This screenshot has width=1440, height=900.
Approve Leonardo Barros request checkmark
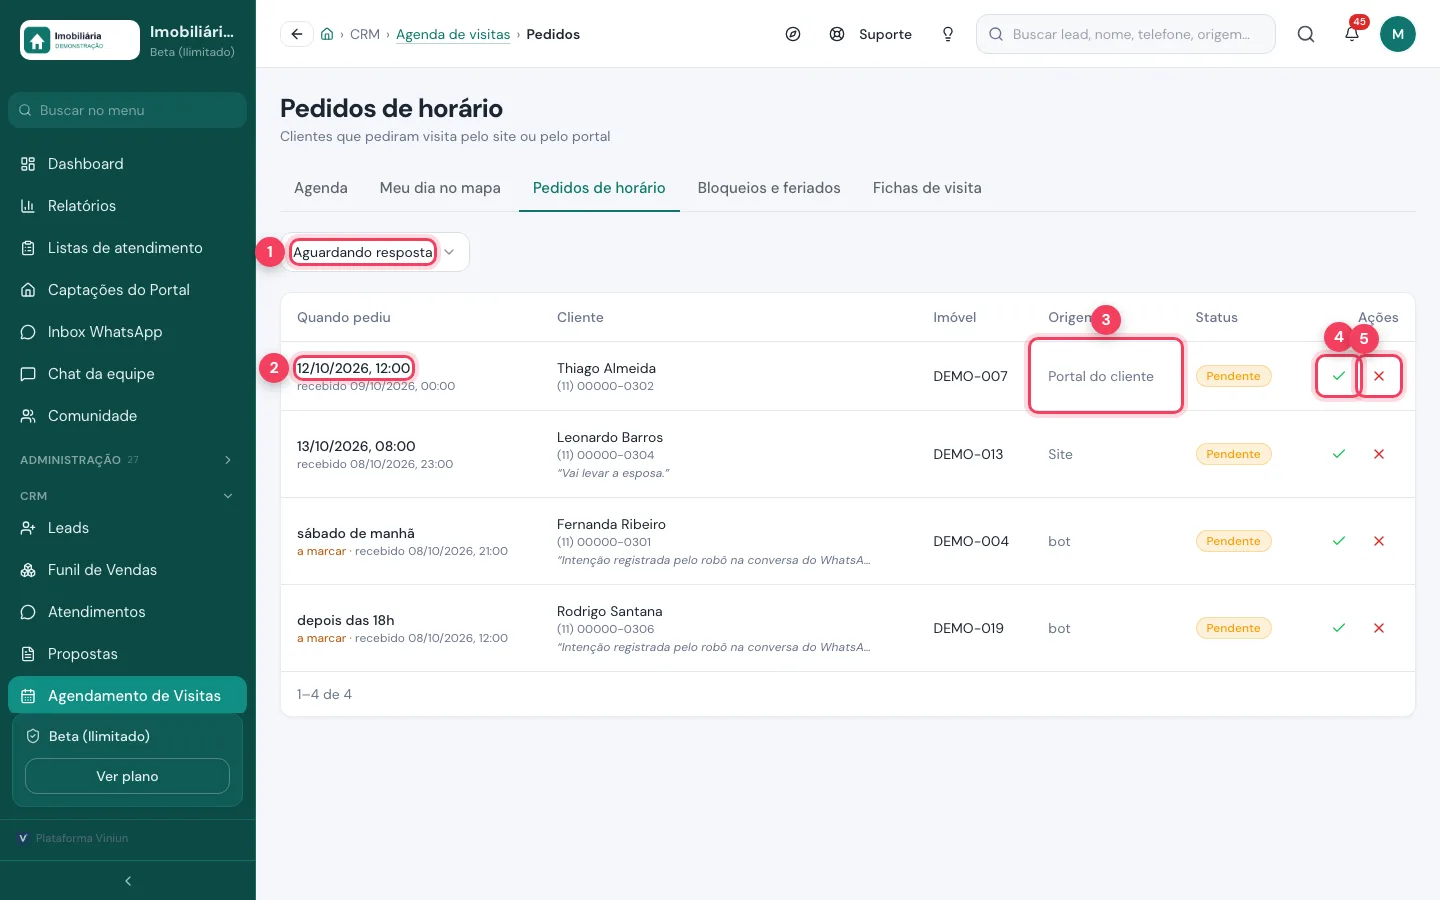(1339, 454)
